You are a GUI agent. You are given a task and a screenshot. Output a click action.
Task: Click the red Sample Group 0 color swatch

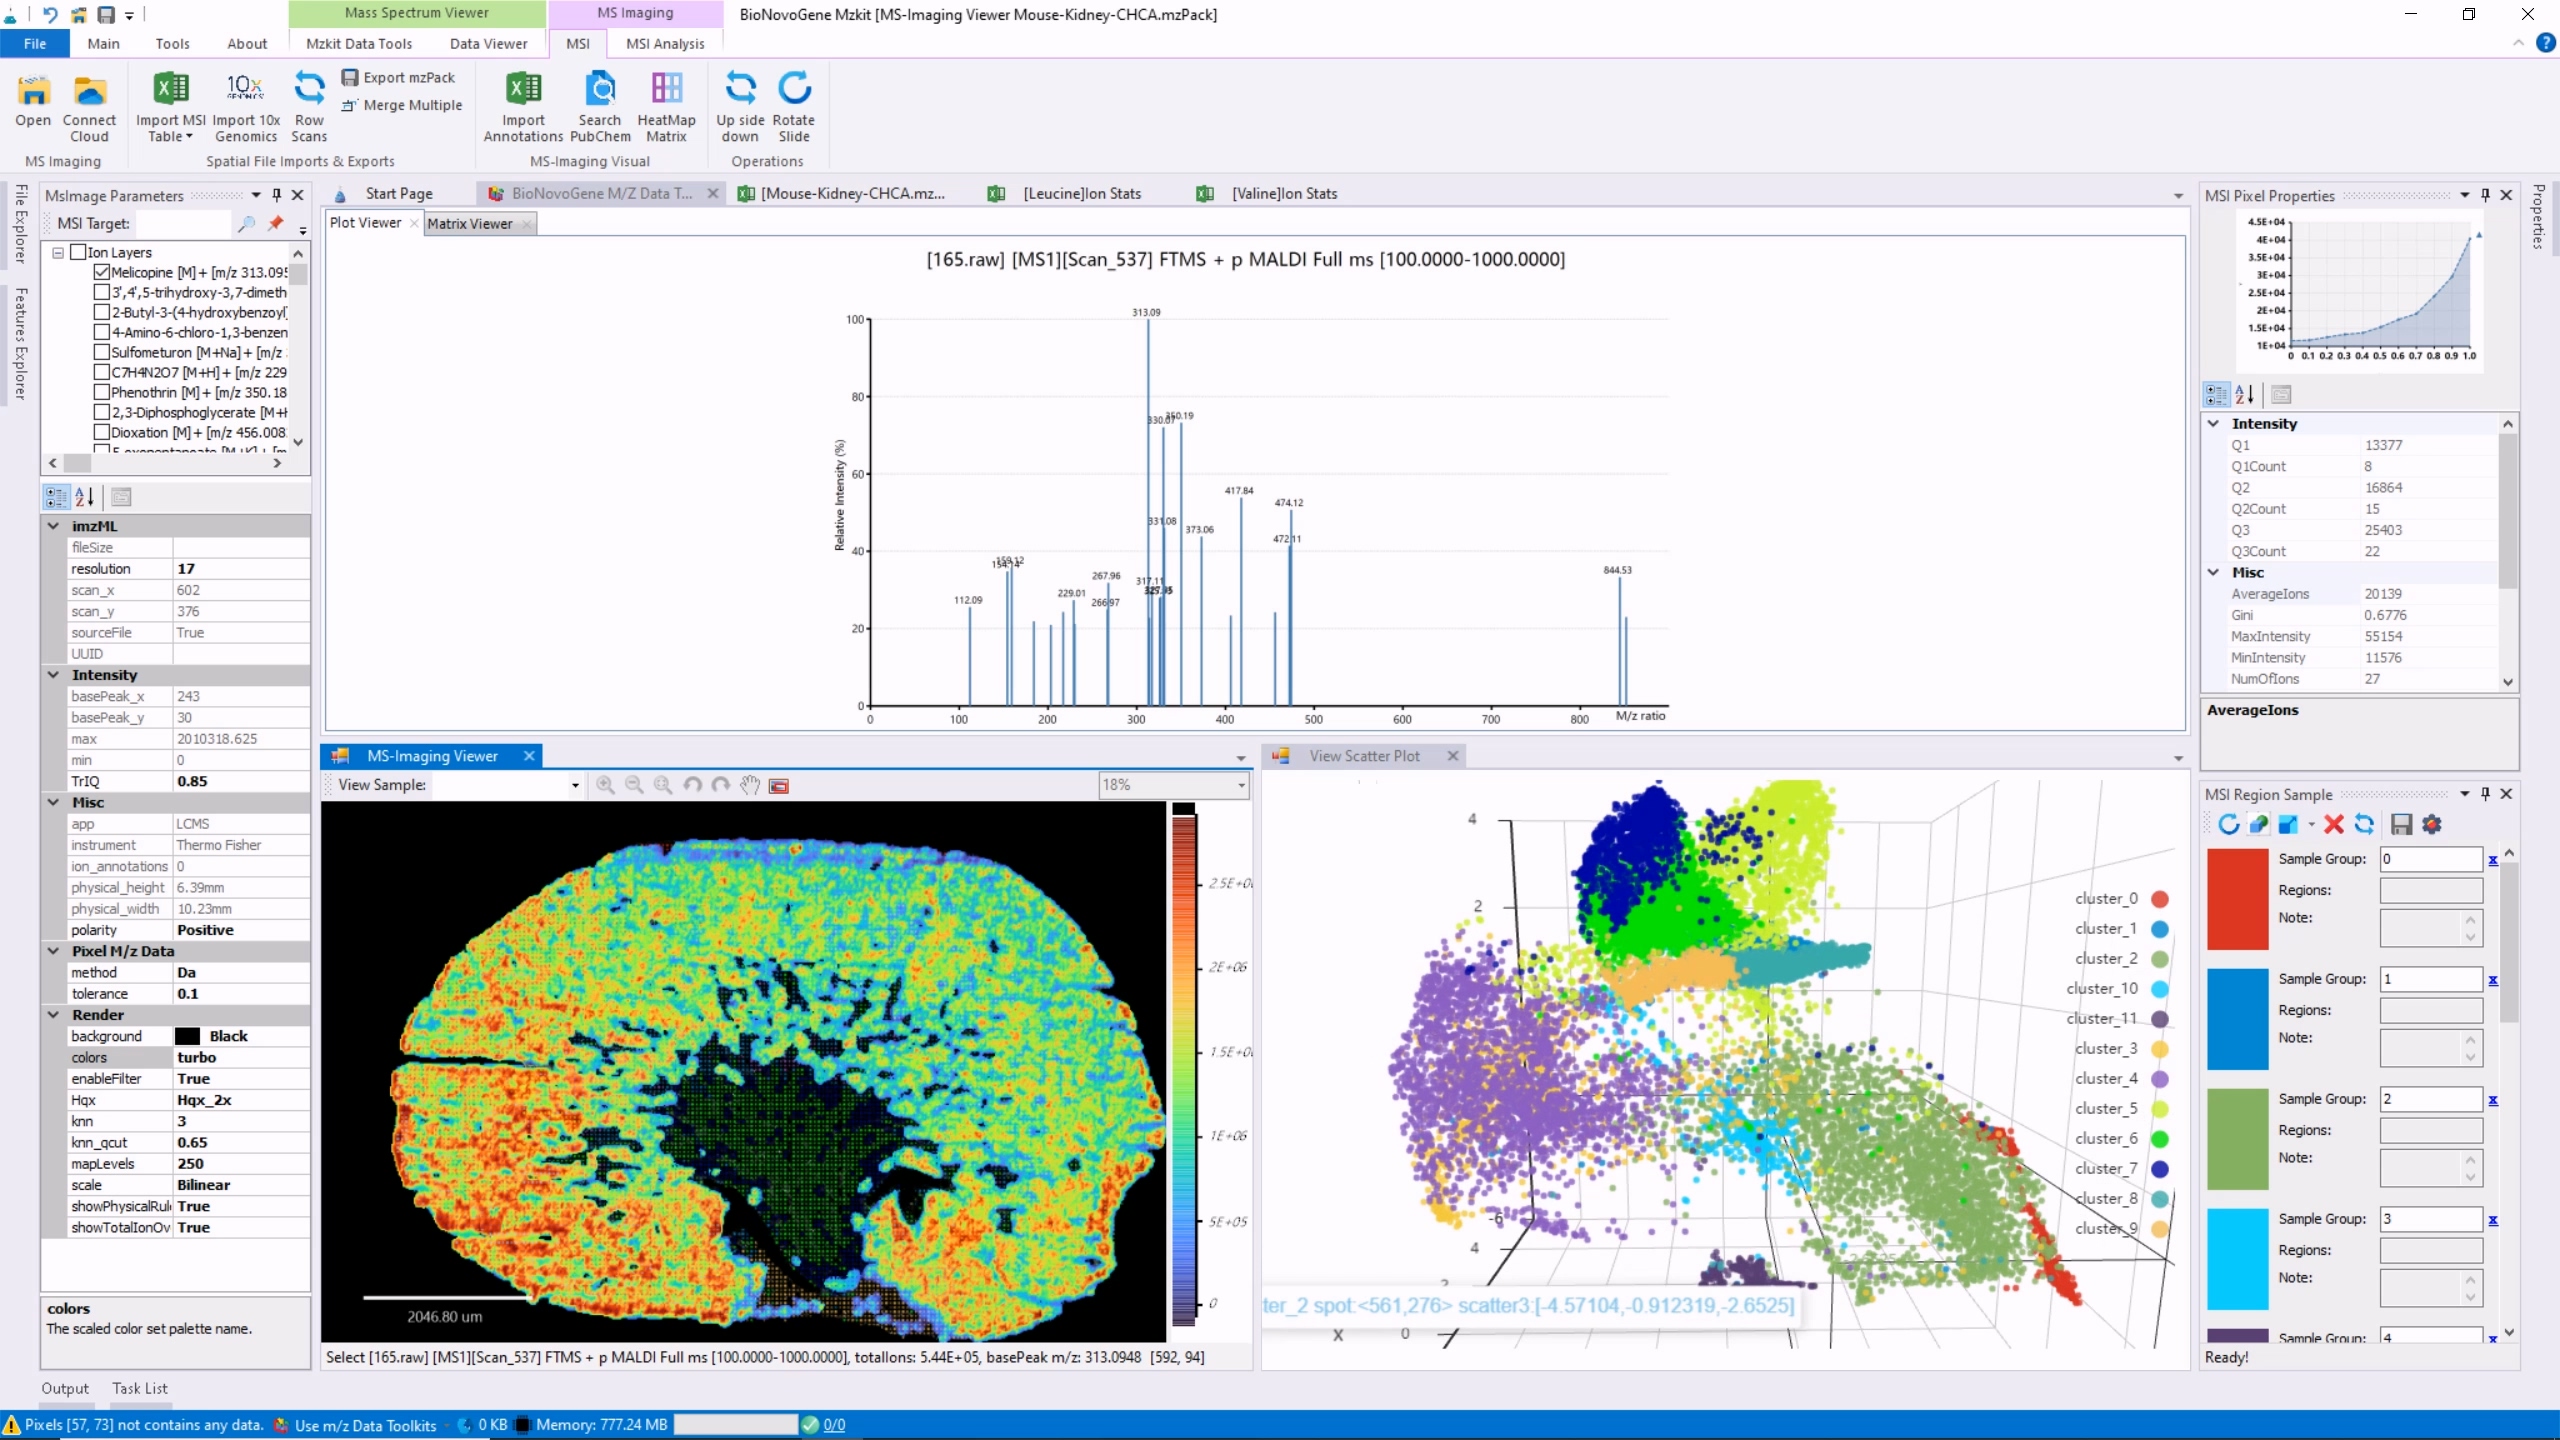(x=2237, y=898)
